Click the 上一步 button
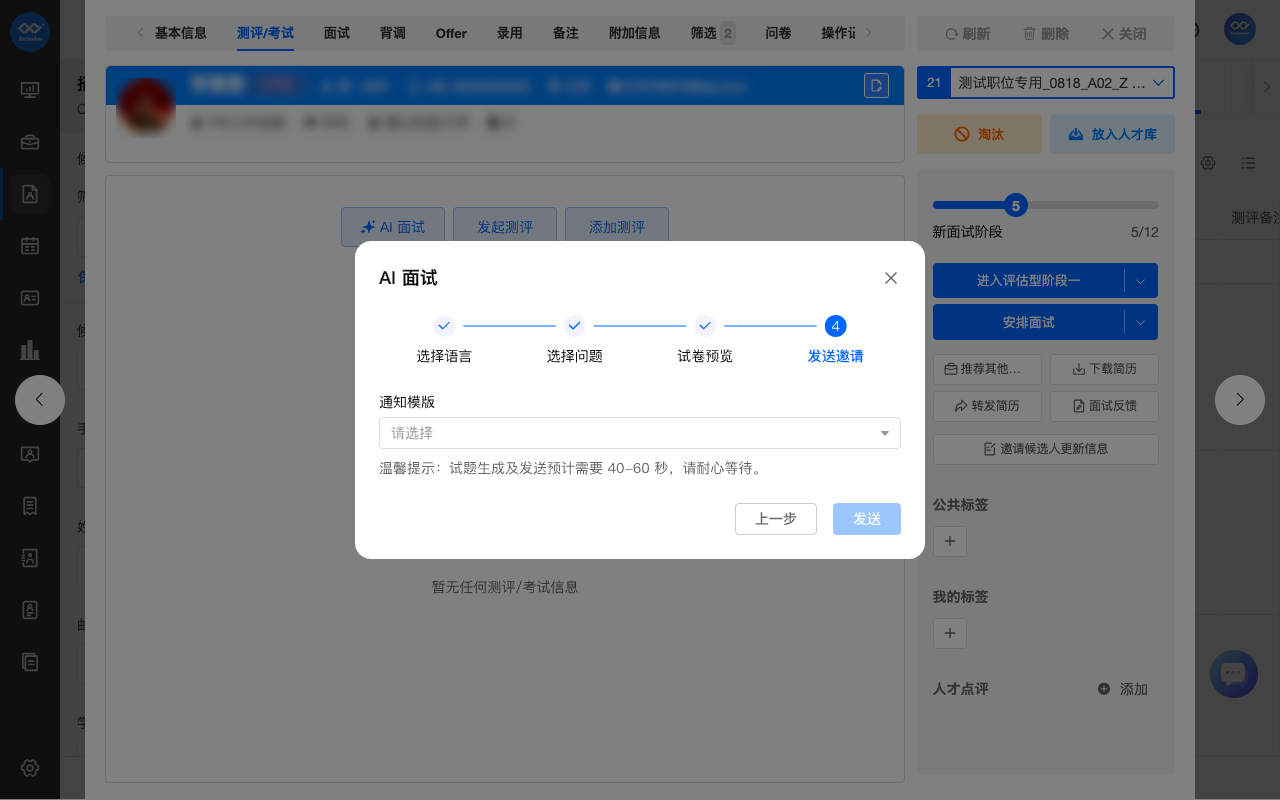The width and height of the screenshot is (1280, 800). tap(775, 519)
